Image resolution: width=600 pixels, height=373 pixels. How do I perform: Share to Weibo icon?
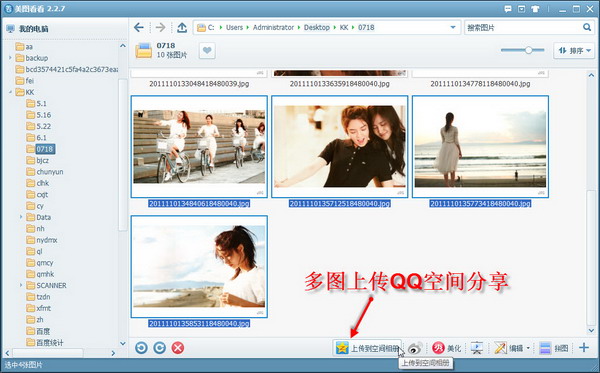[415, 348]
